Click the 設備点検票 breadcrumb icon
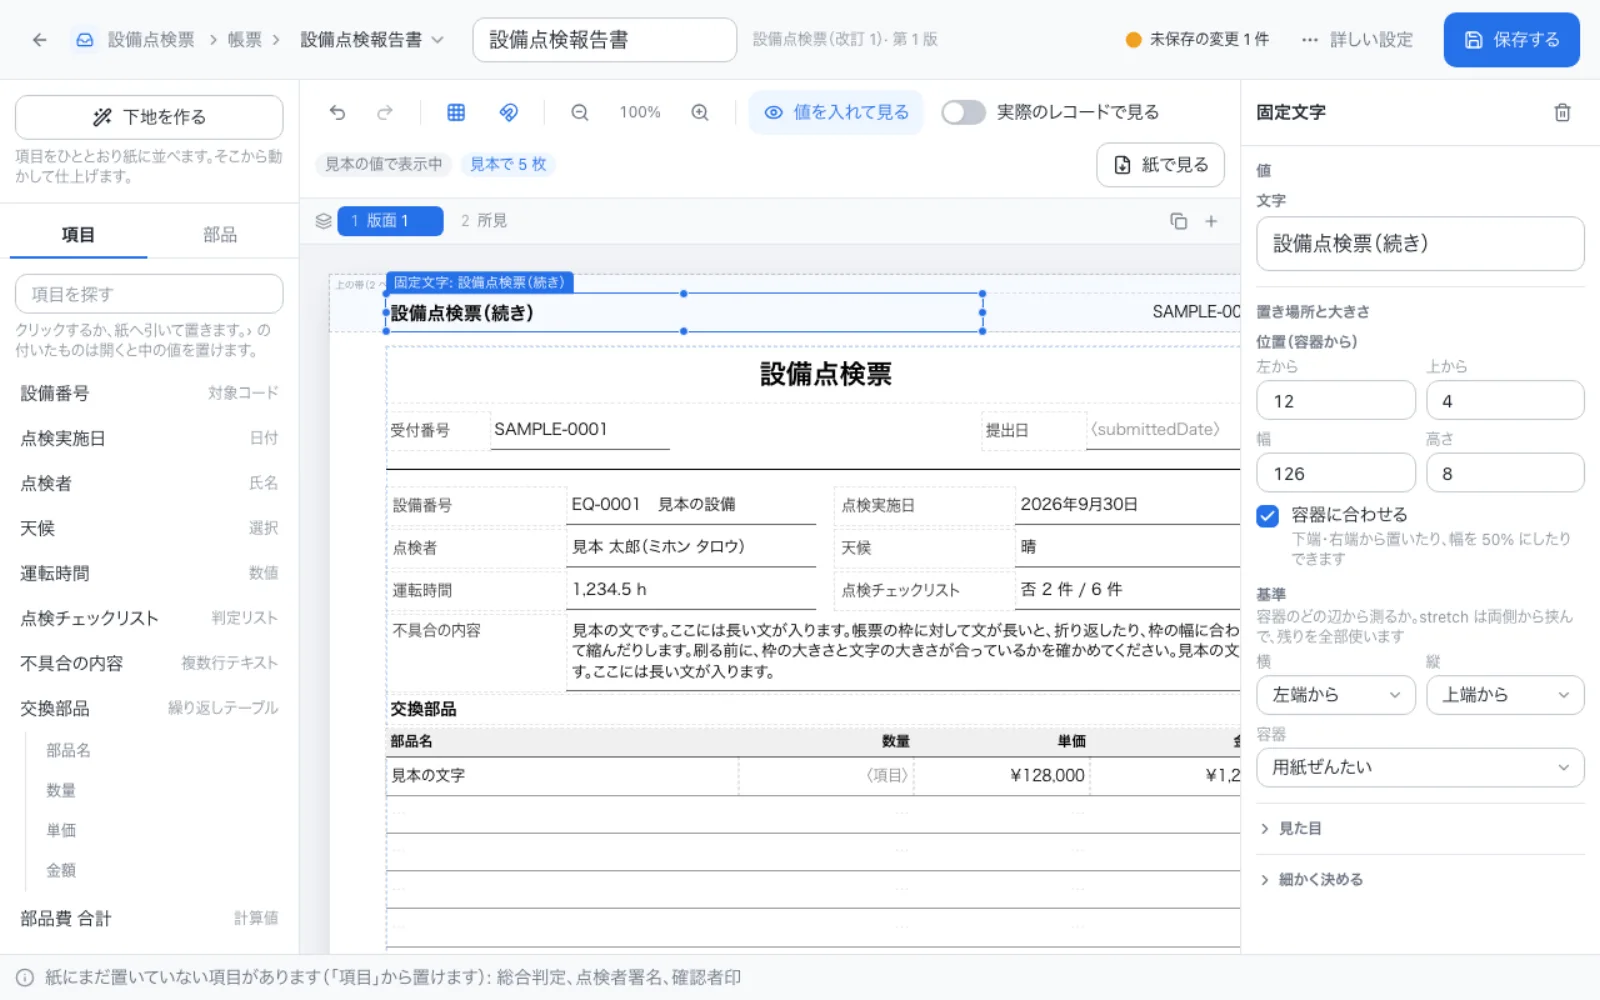Viewport: 1600px width, 1000px height. coord(85,40)
